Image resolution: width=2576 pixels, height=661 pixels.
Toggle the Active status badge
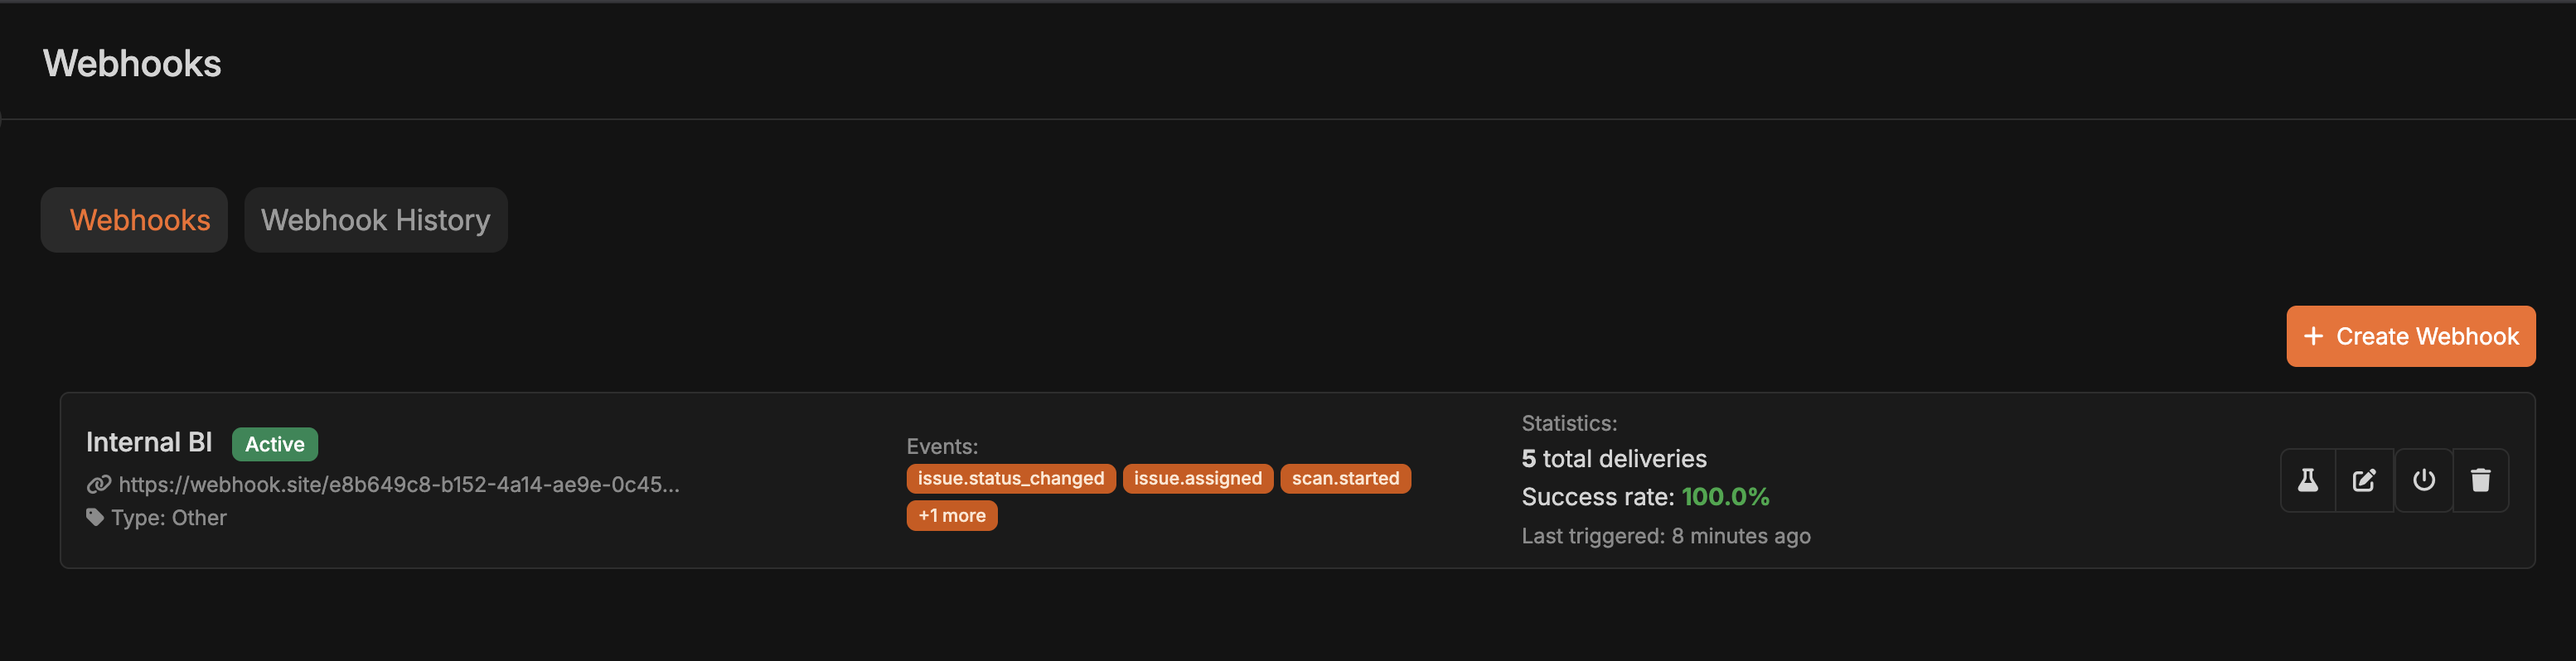[x=274, y=443]
